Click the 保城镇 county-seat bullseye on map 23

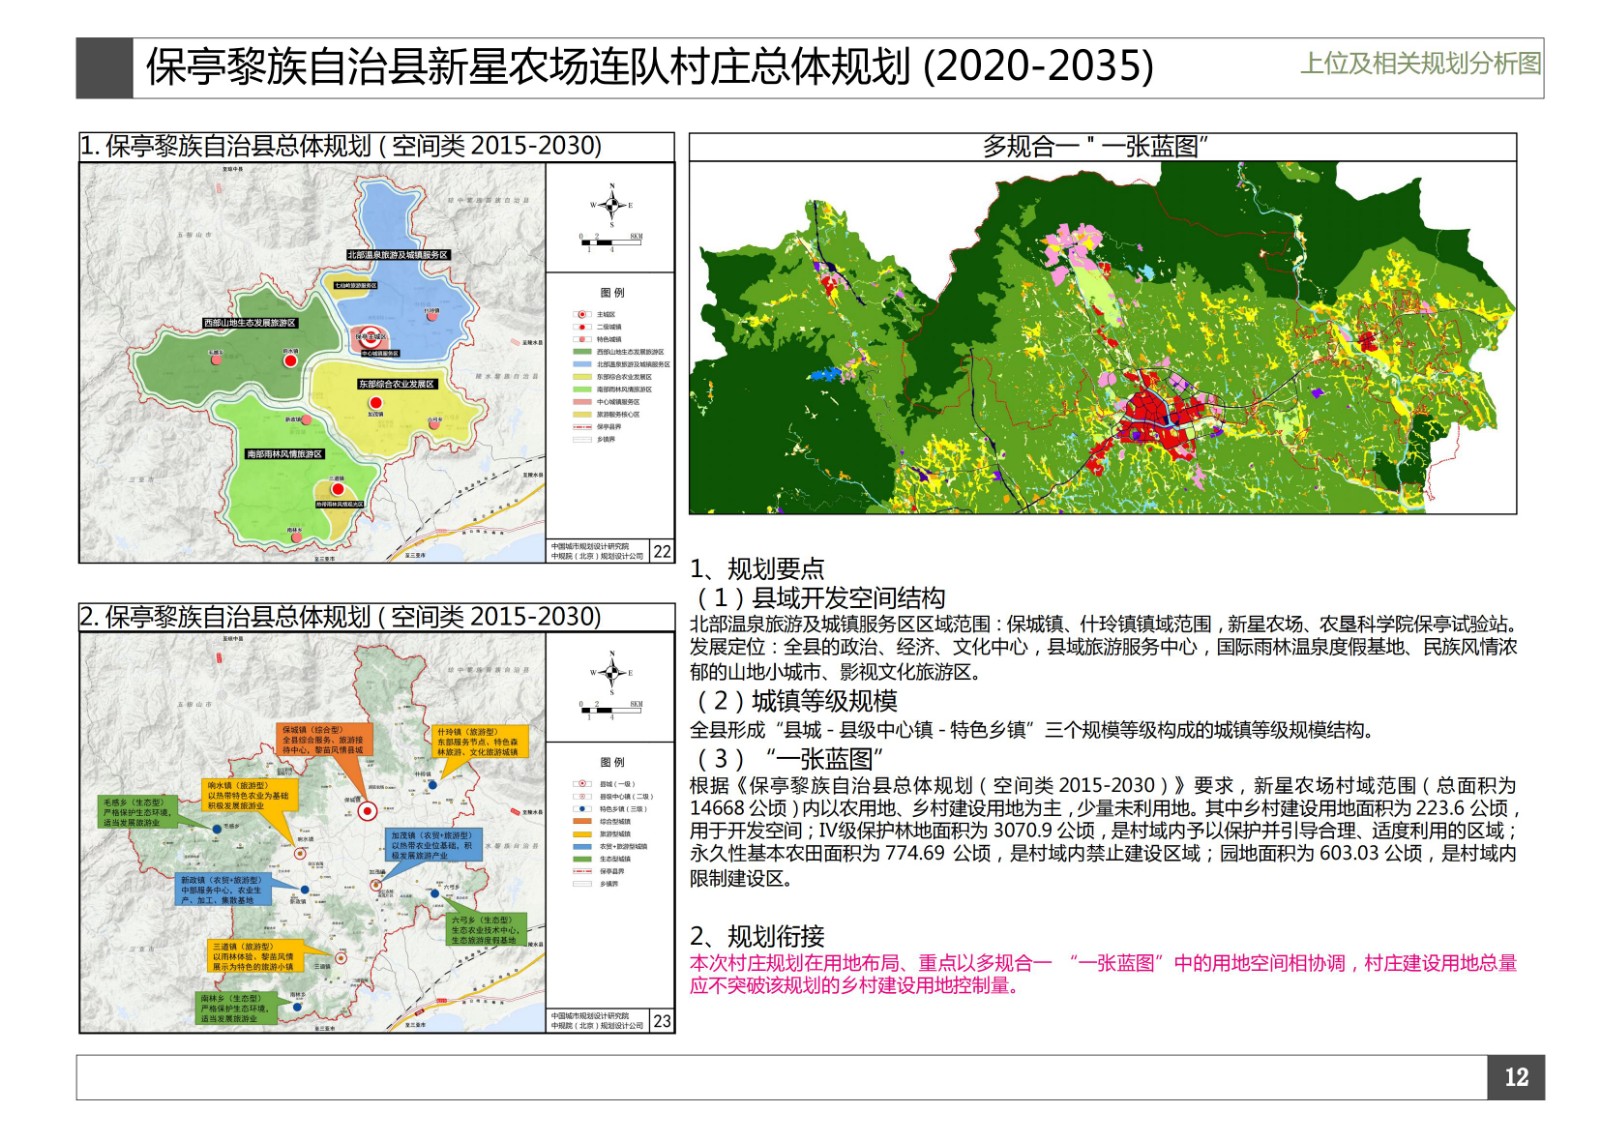[x=367, y=811]
